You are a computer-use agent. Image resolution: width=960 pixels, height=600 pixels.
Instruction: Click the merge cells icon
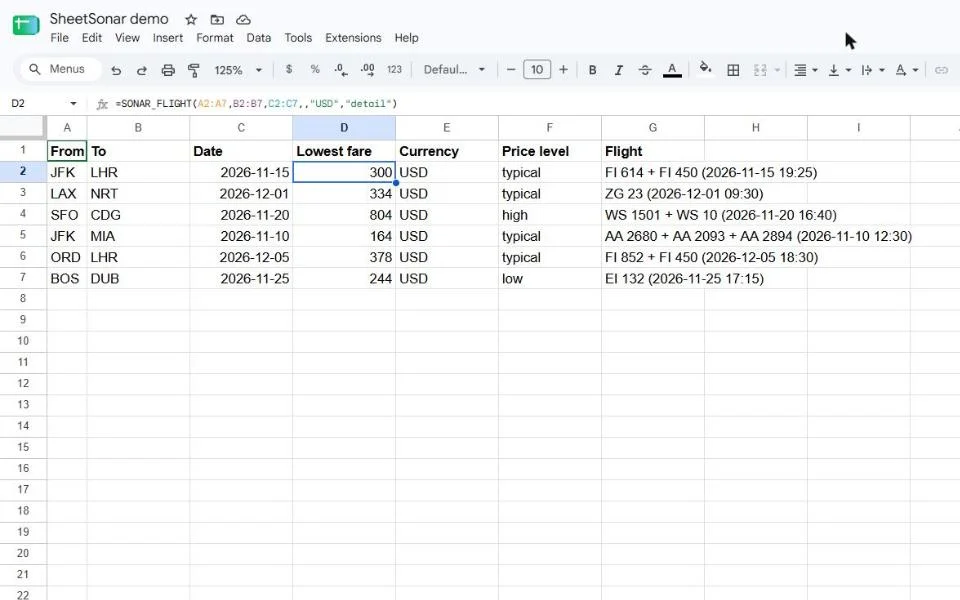pyautogui.click(x=760, y=70)
